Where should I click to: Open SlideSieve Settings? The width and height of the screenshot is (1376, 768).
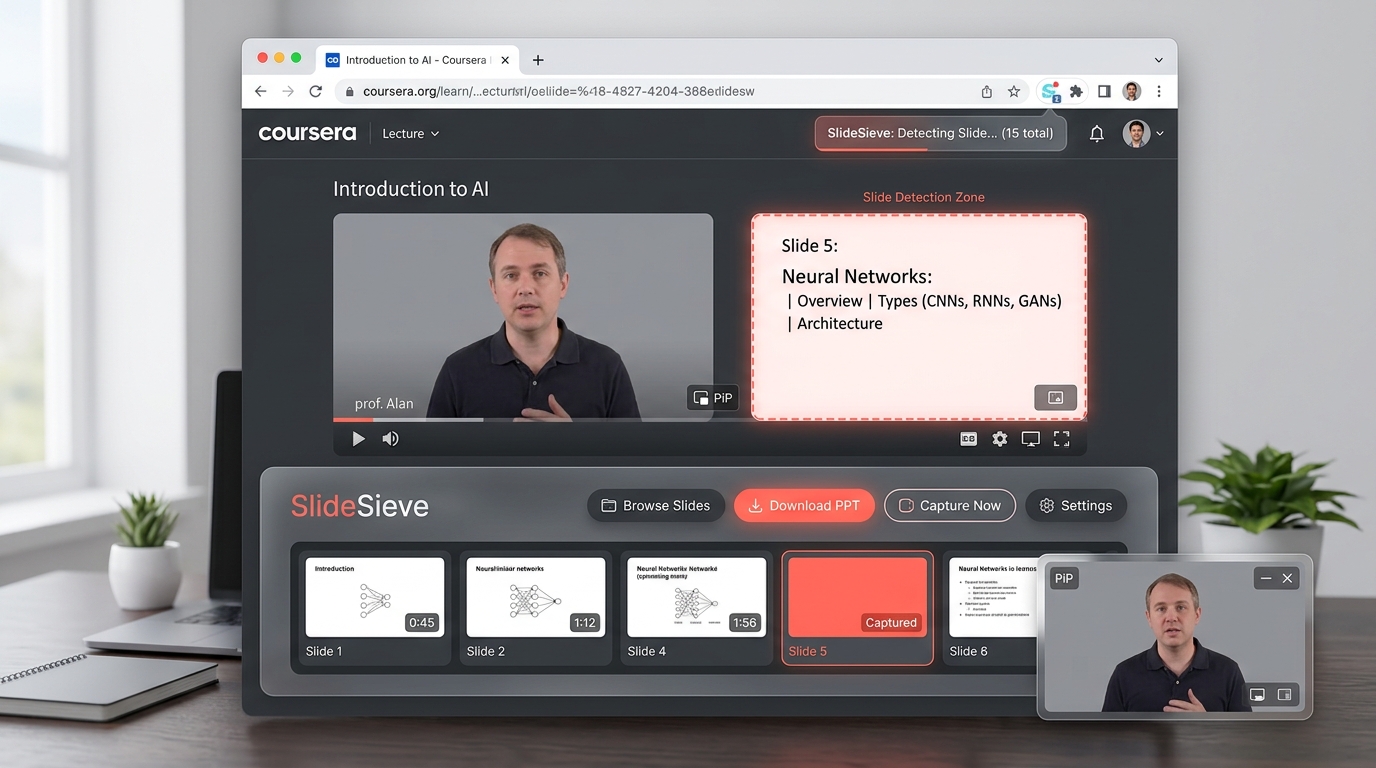1076,505
